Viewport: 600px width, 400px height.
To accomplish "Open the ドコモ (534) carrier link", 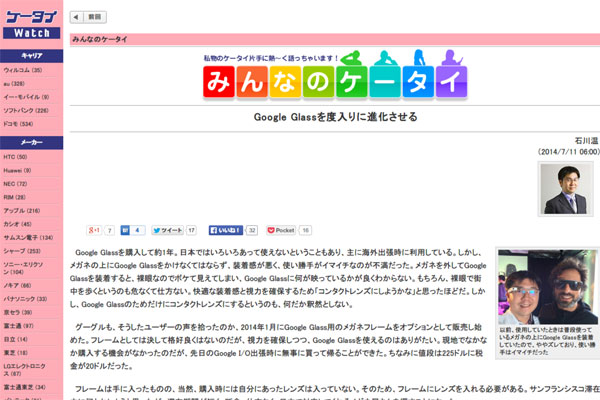I will click(18, 124).
